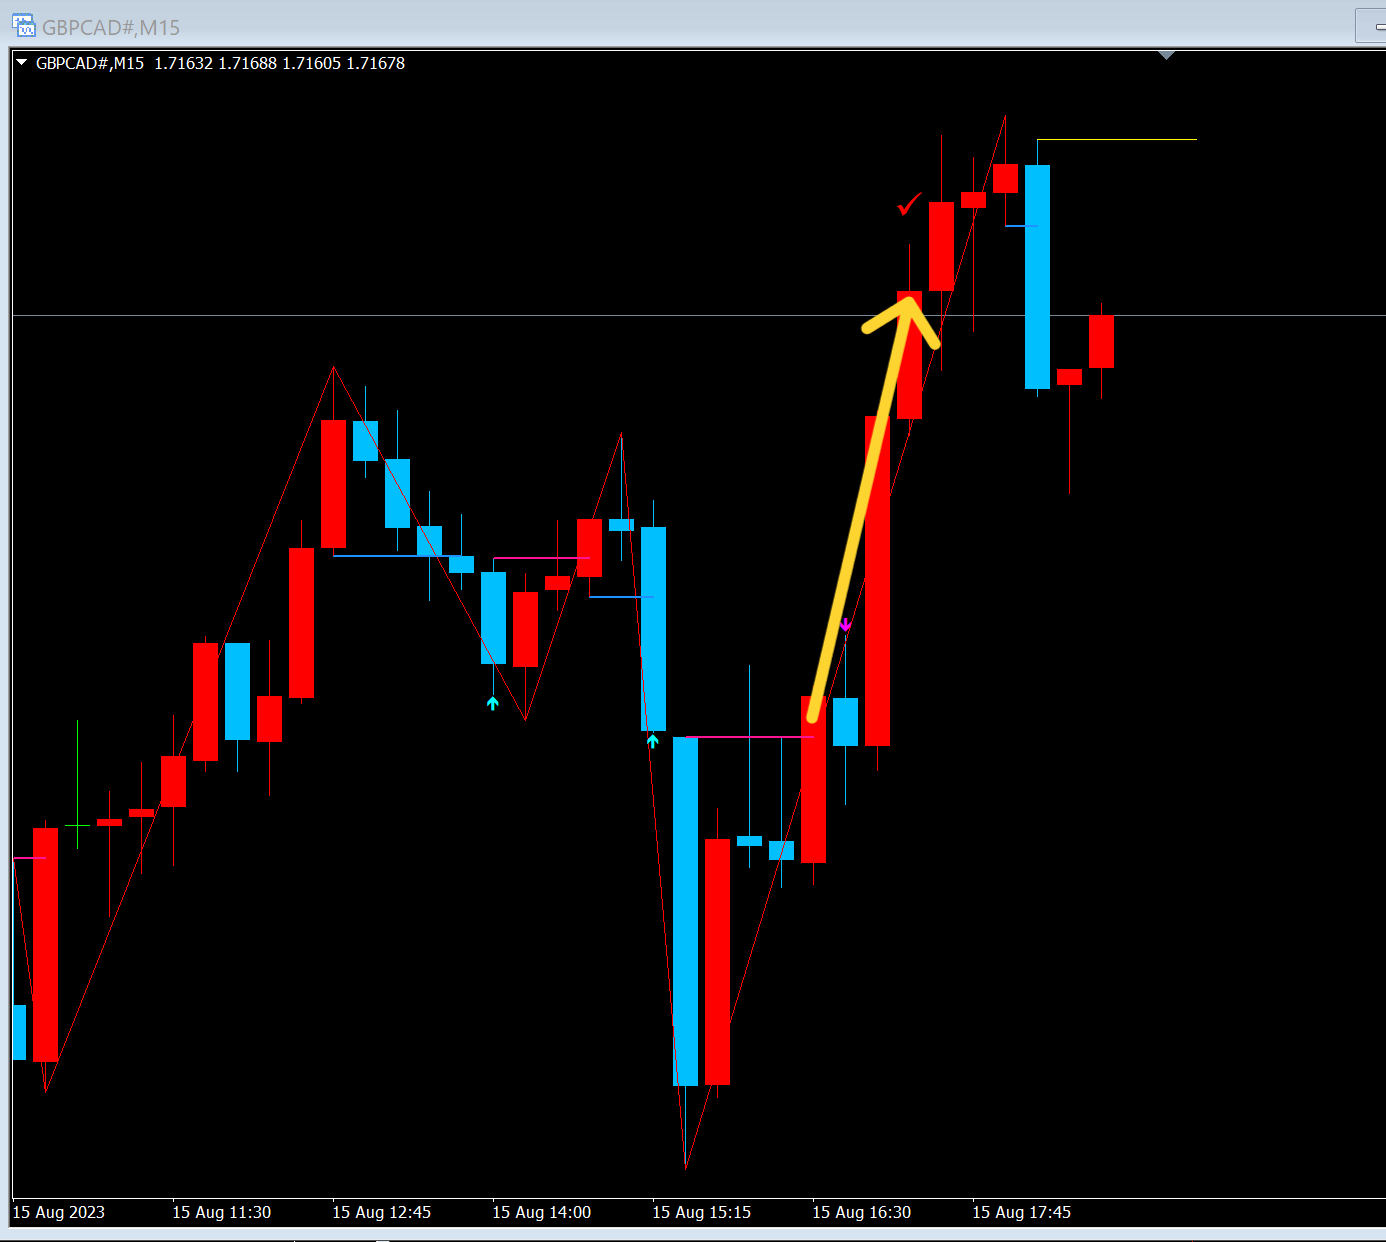
Task: Click the cyan up arrow near 14:00
Action: coord(492,703)
